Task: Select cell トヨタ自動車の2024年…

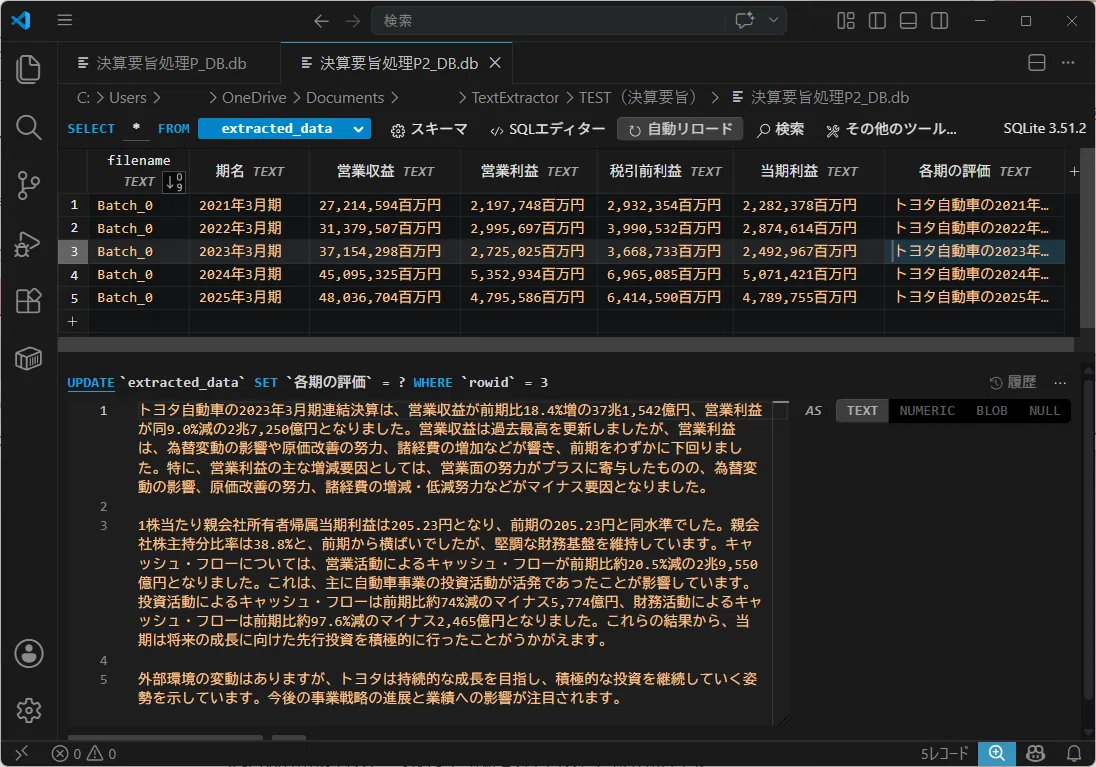Action: 974,274
